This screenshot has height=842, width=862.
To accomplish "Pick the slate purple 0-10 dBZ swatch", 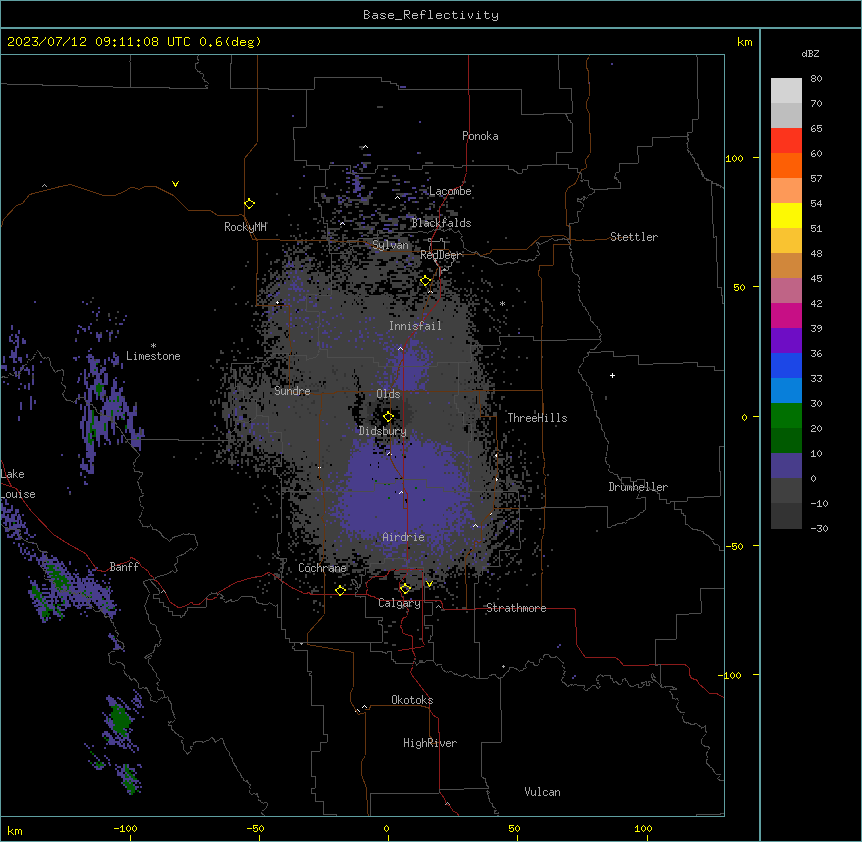I will [x=786, y=466].
